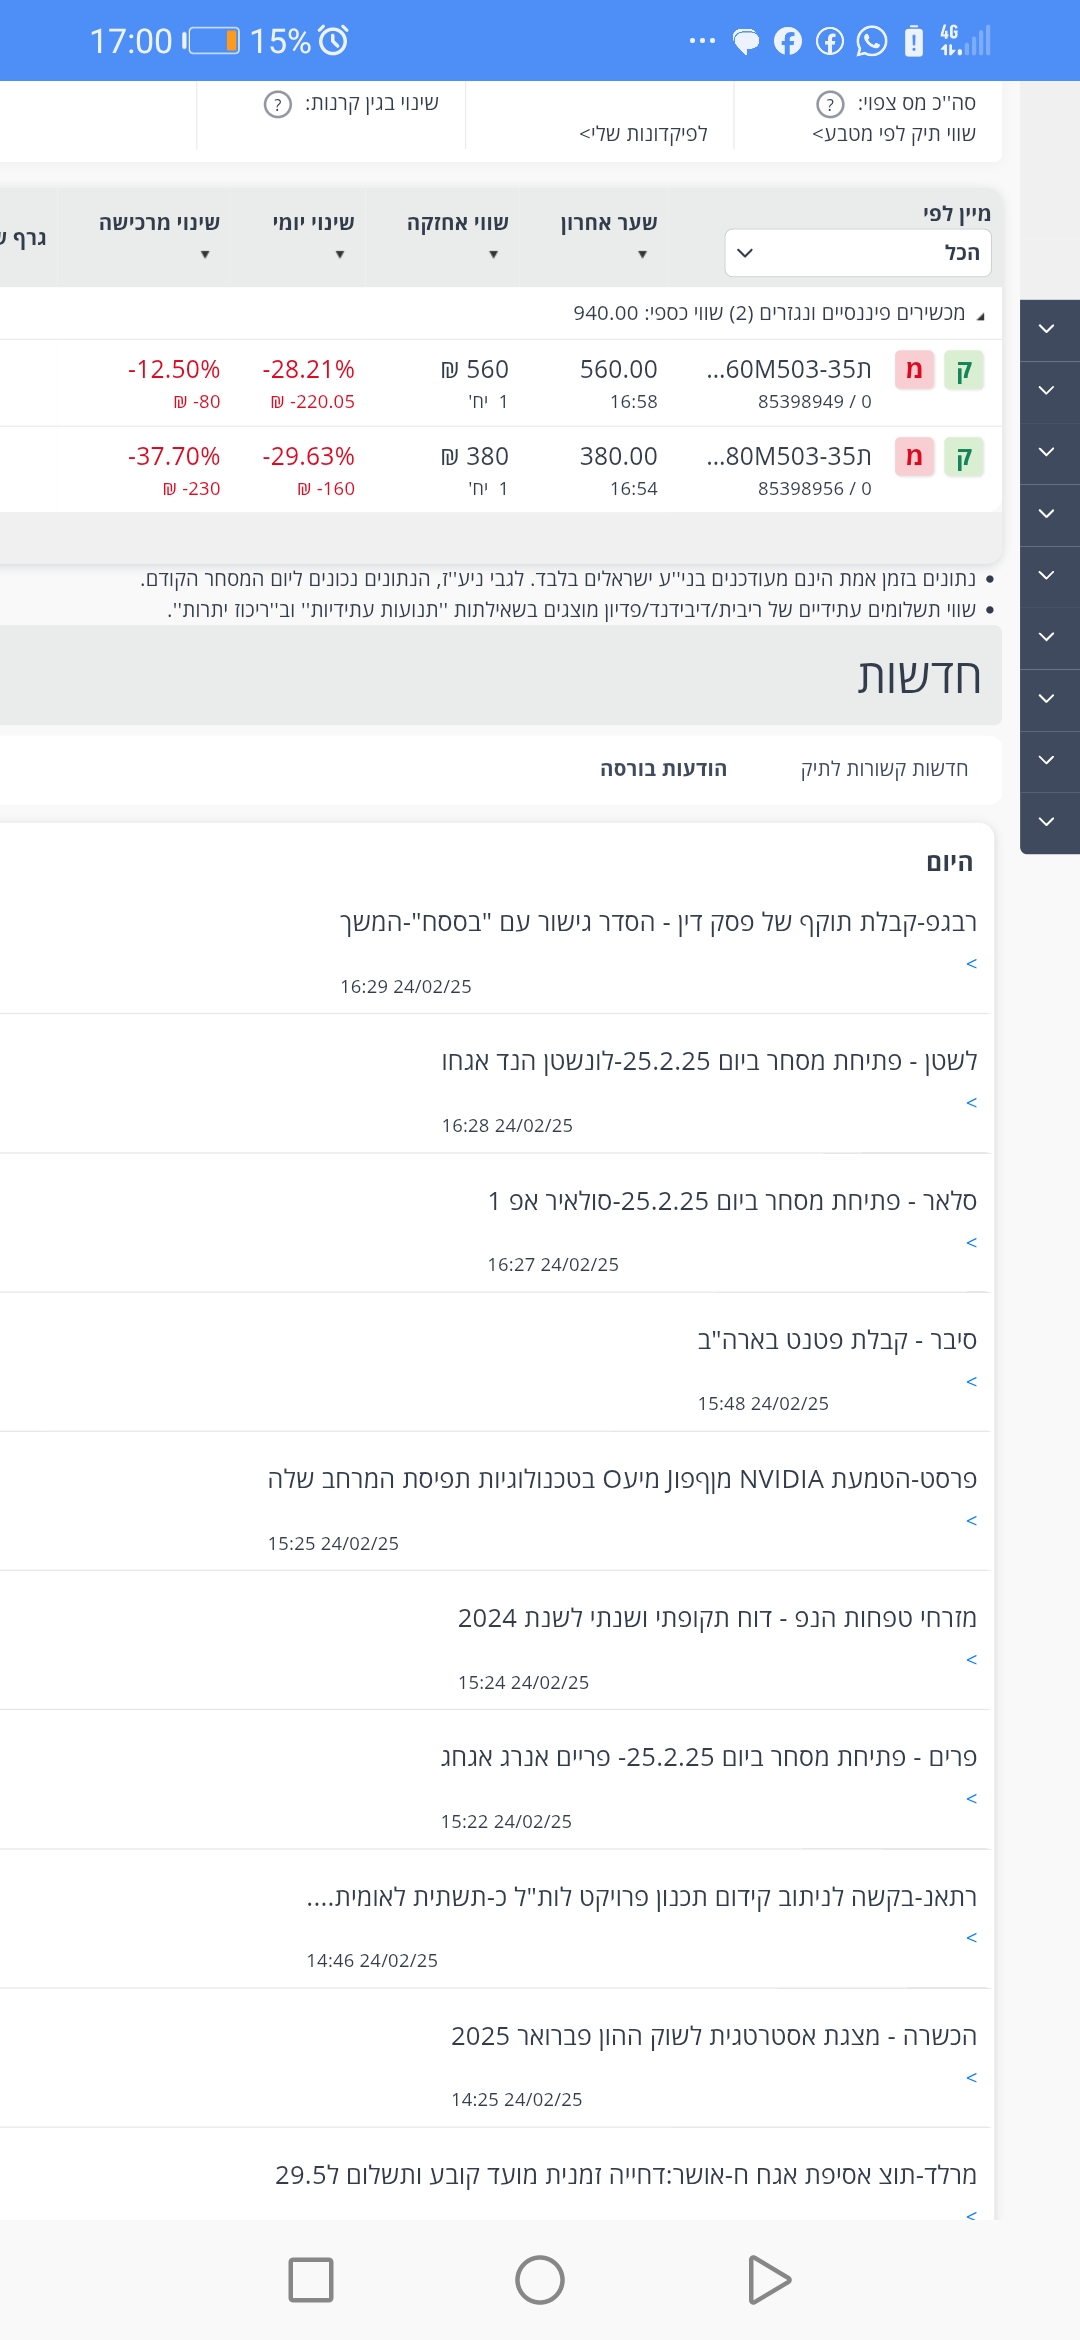This screenshot has height=2340, width=1080.
Task: Expand the second chevron in the dark side panel
Action: click(1047, 391)
